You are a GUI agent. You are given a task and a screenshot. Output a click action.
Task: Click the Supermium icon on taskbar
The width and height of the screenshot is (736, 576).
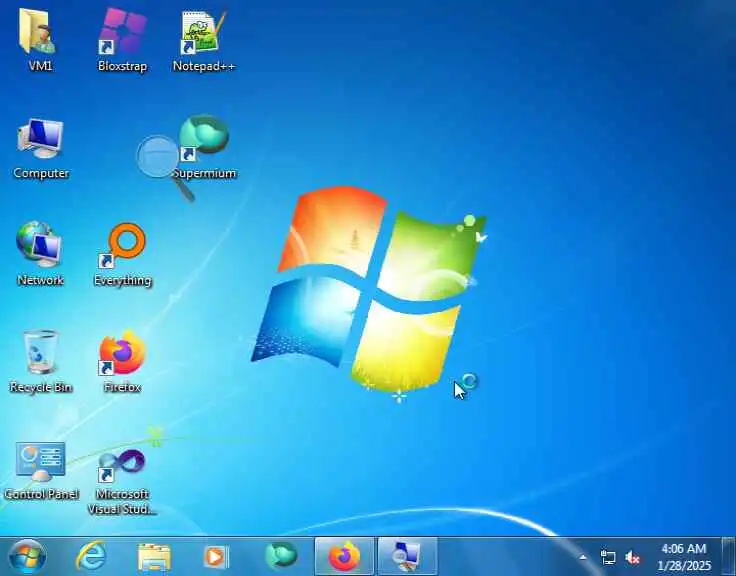pos(282,556)
